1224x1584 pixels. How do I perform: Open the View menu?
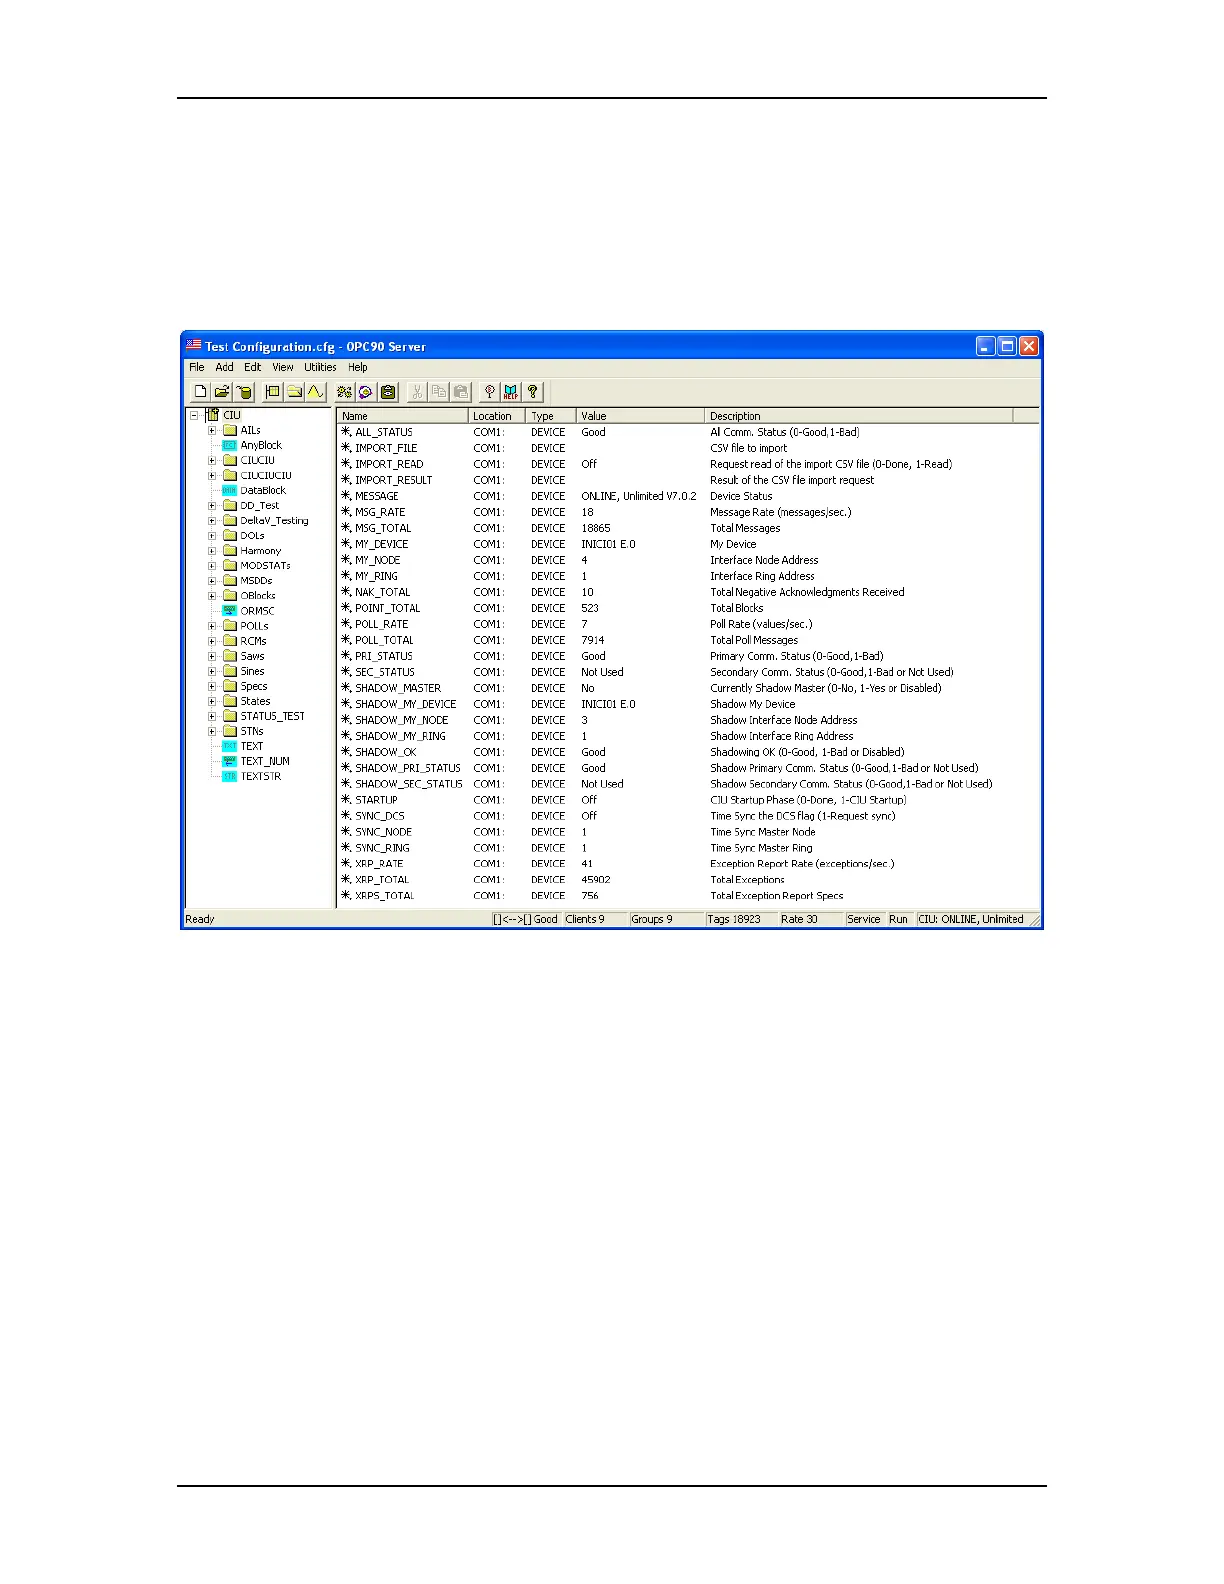coord(283,367)
